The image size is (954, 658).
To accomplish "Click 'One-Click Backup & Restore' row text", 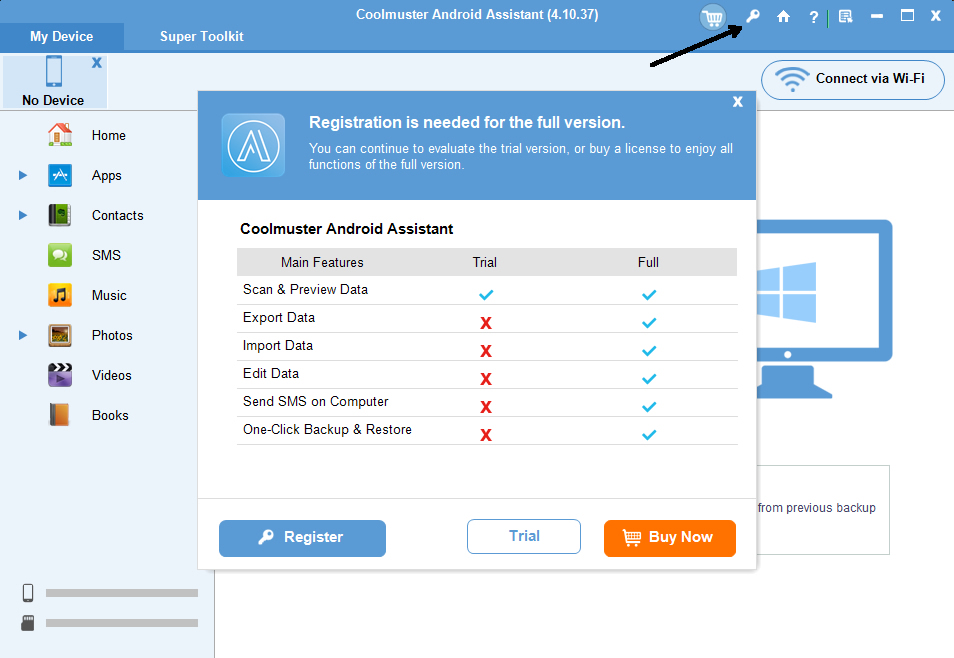I will [x=327, y=430].
